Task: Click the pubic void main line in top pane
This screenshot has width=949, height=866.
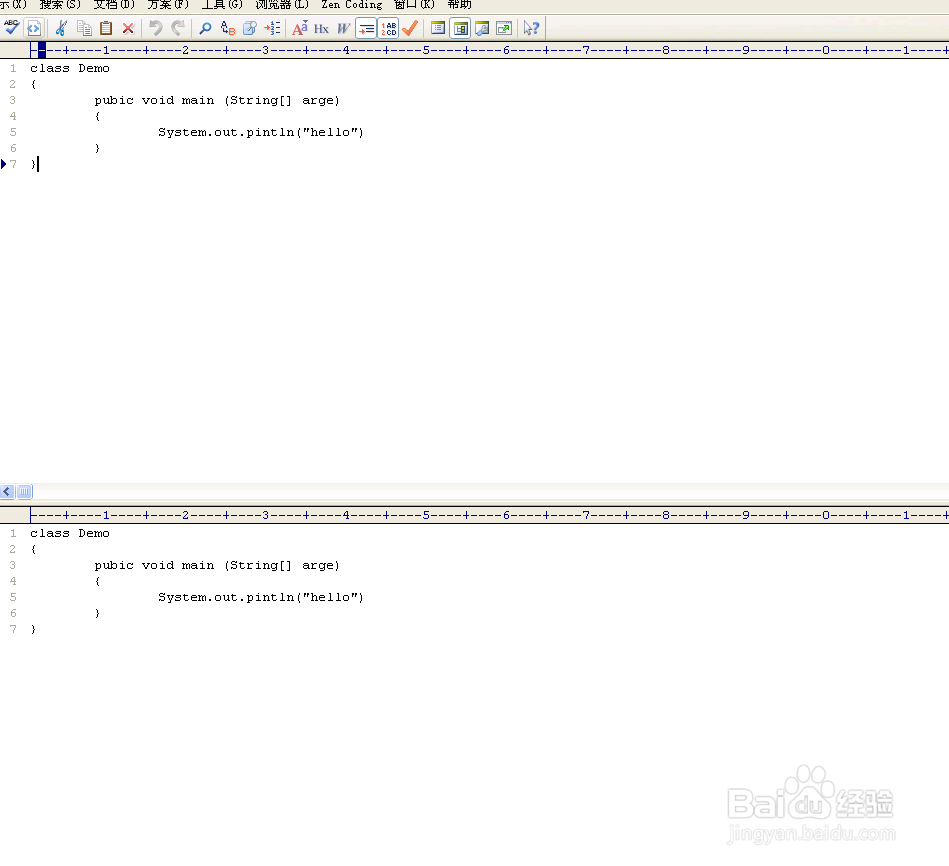Action: pos(217,100)
